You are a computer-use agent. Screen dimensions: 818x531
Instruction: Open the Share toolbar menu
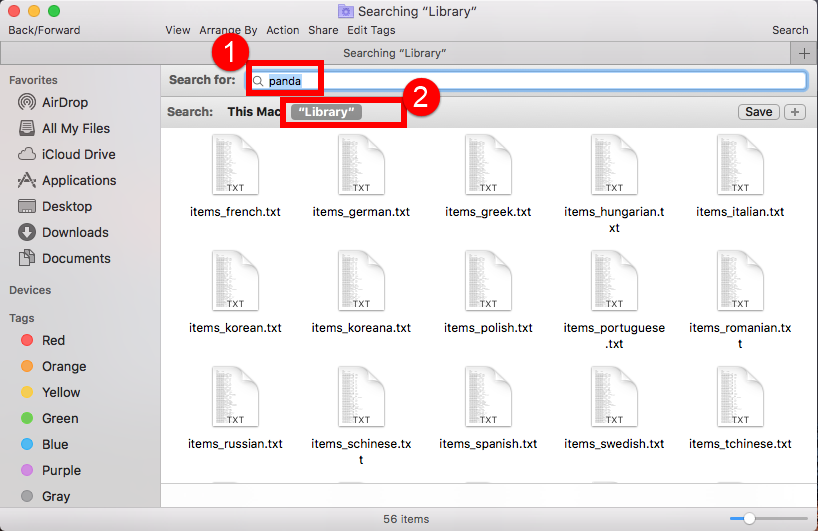pos(323,31)
